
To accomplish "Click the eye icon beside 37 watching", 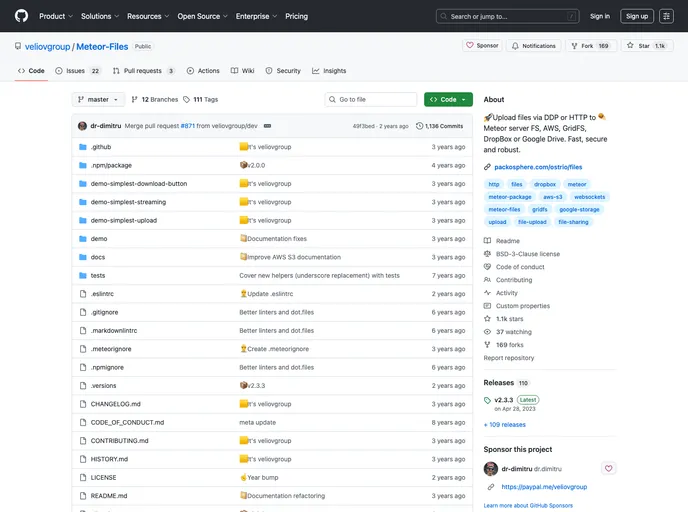I will point(487,332).
